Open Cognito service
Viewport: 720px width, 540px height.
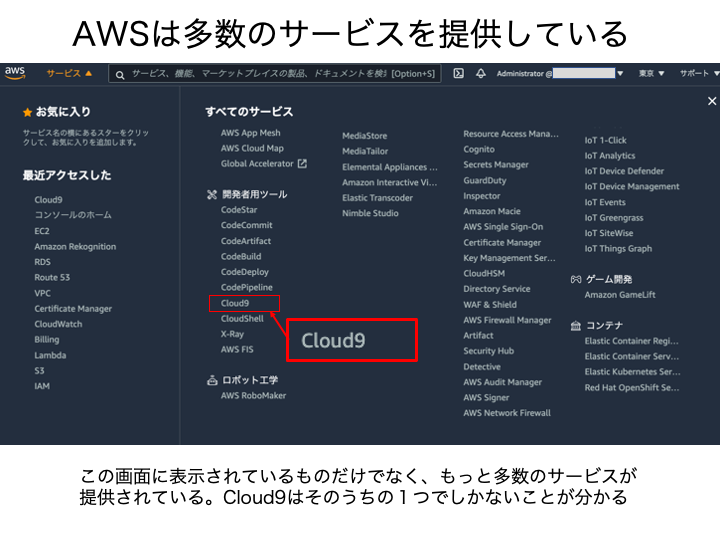tap(479, 149)
